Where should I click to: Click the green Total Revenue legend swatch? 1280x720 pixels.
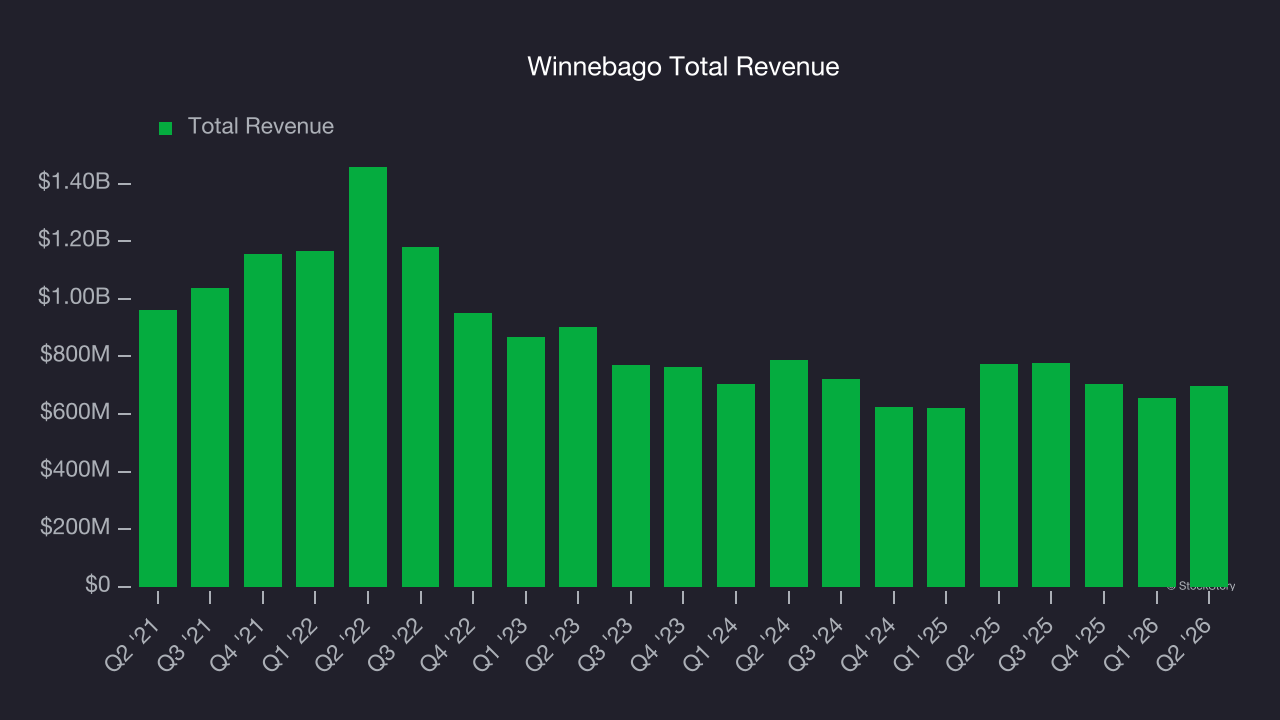(x=166, y=128)
